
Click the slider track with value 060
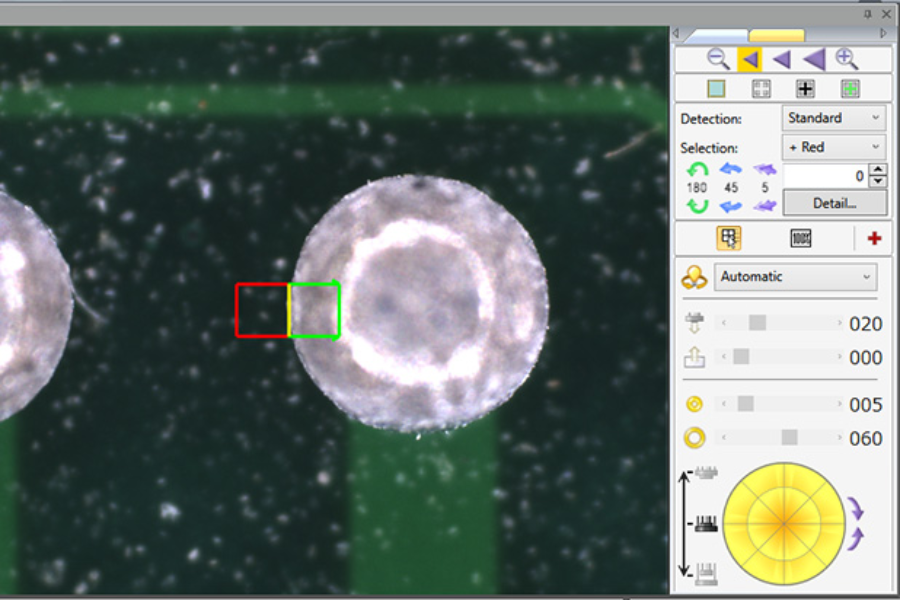coord(781,438)
